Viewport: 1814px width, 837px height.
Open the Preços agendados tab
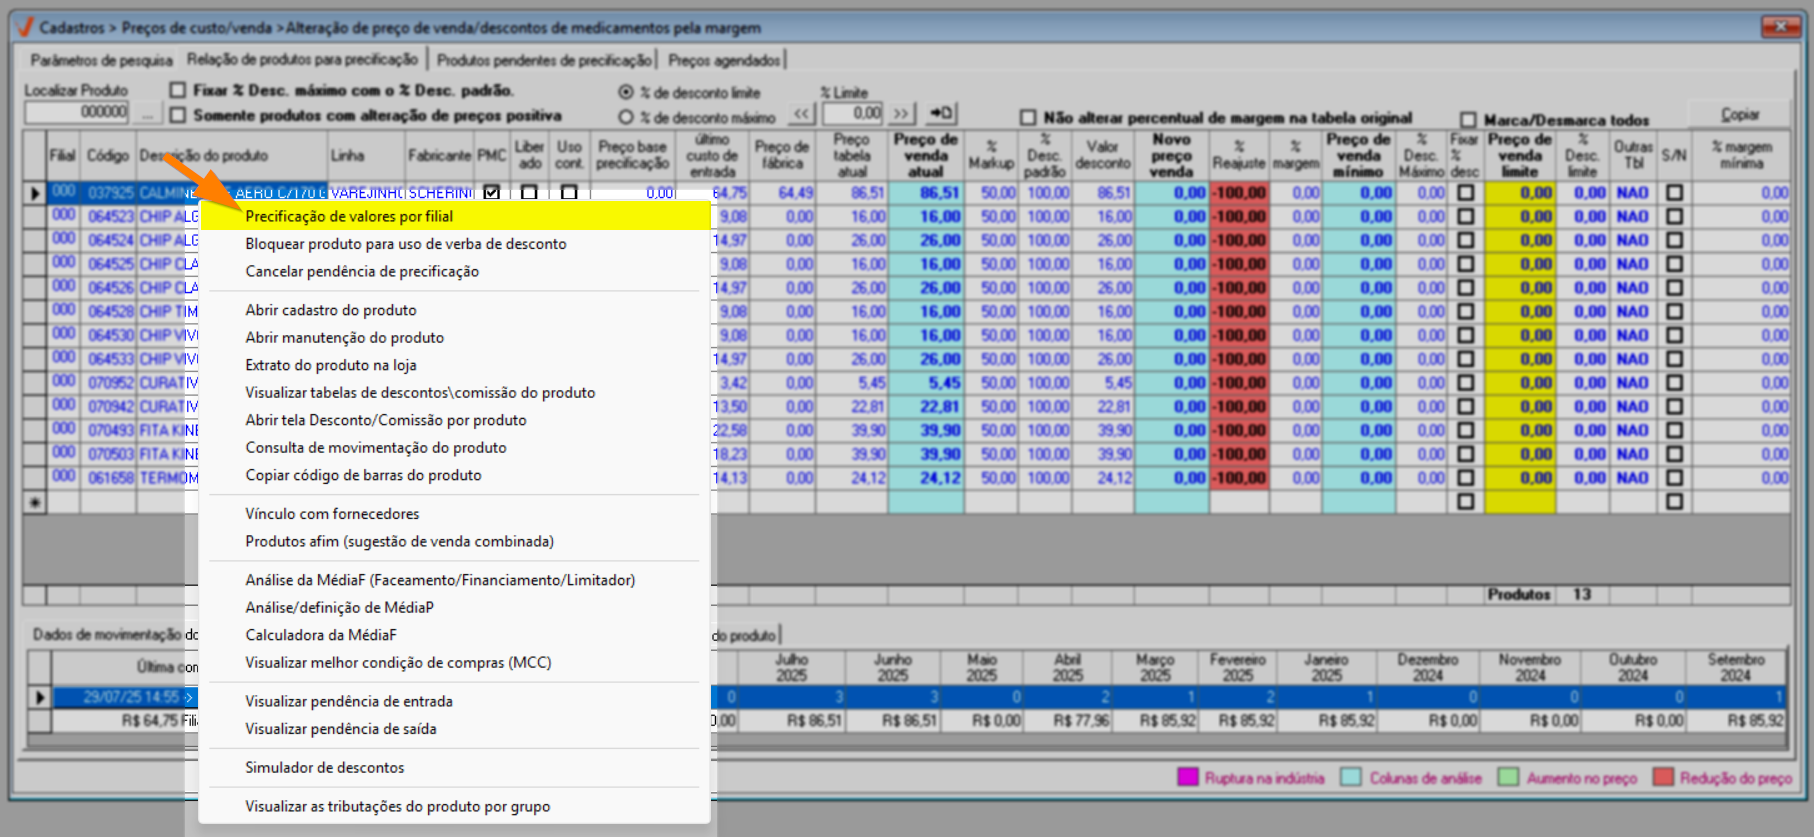(724, 60)
